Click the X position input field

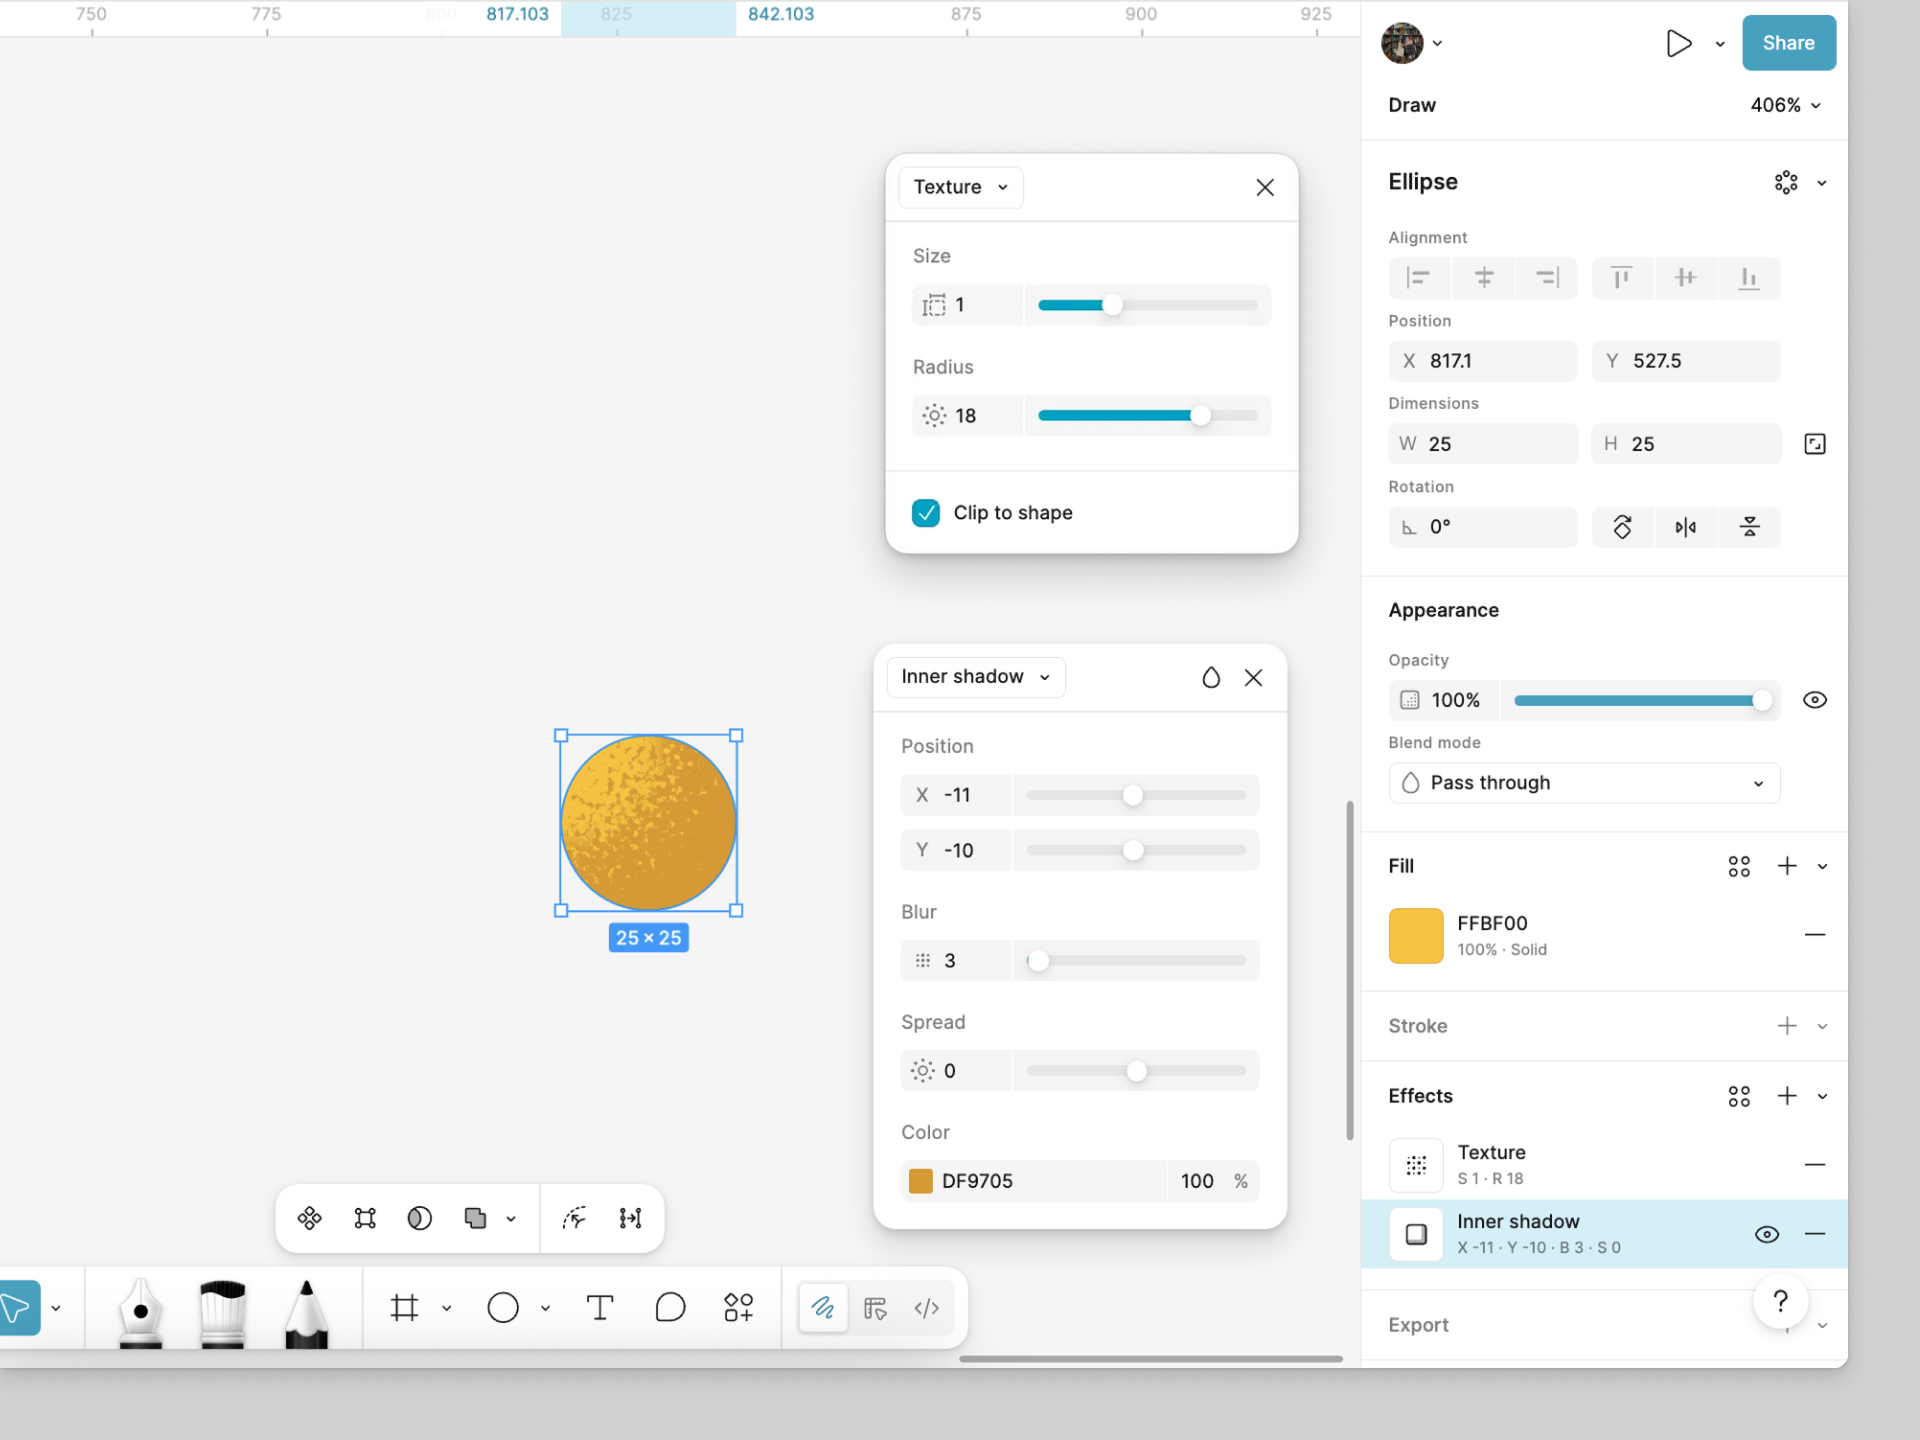coord(1484,361)
